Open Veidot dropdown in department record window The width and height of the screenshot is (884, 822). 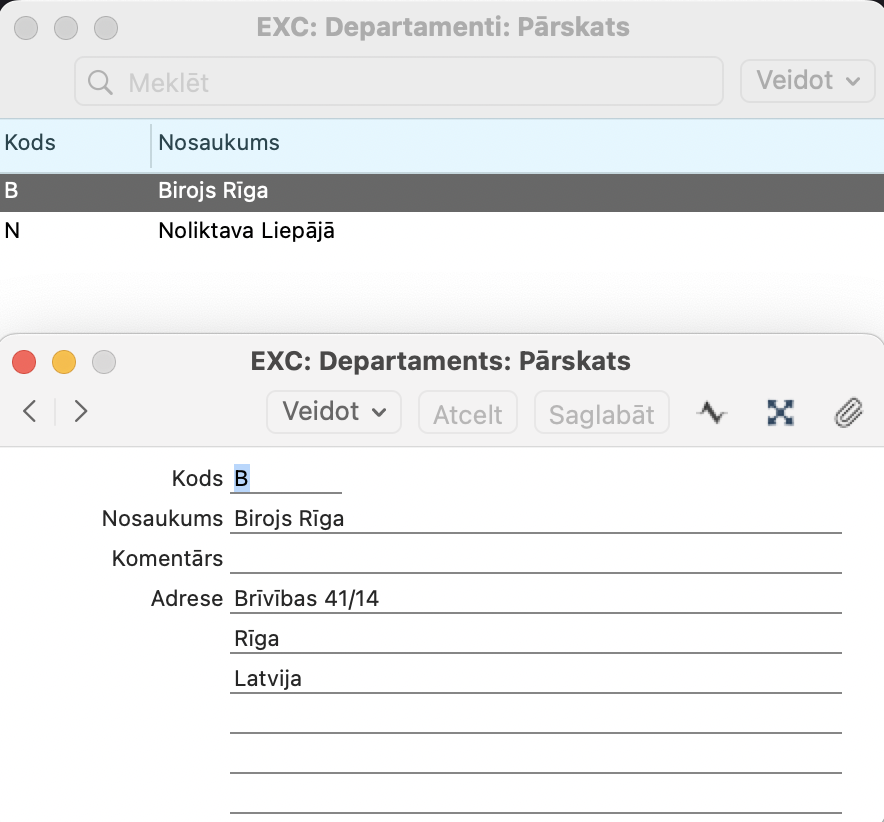333,412
